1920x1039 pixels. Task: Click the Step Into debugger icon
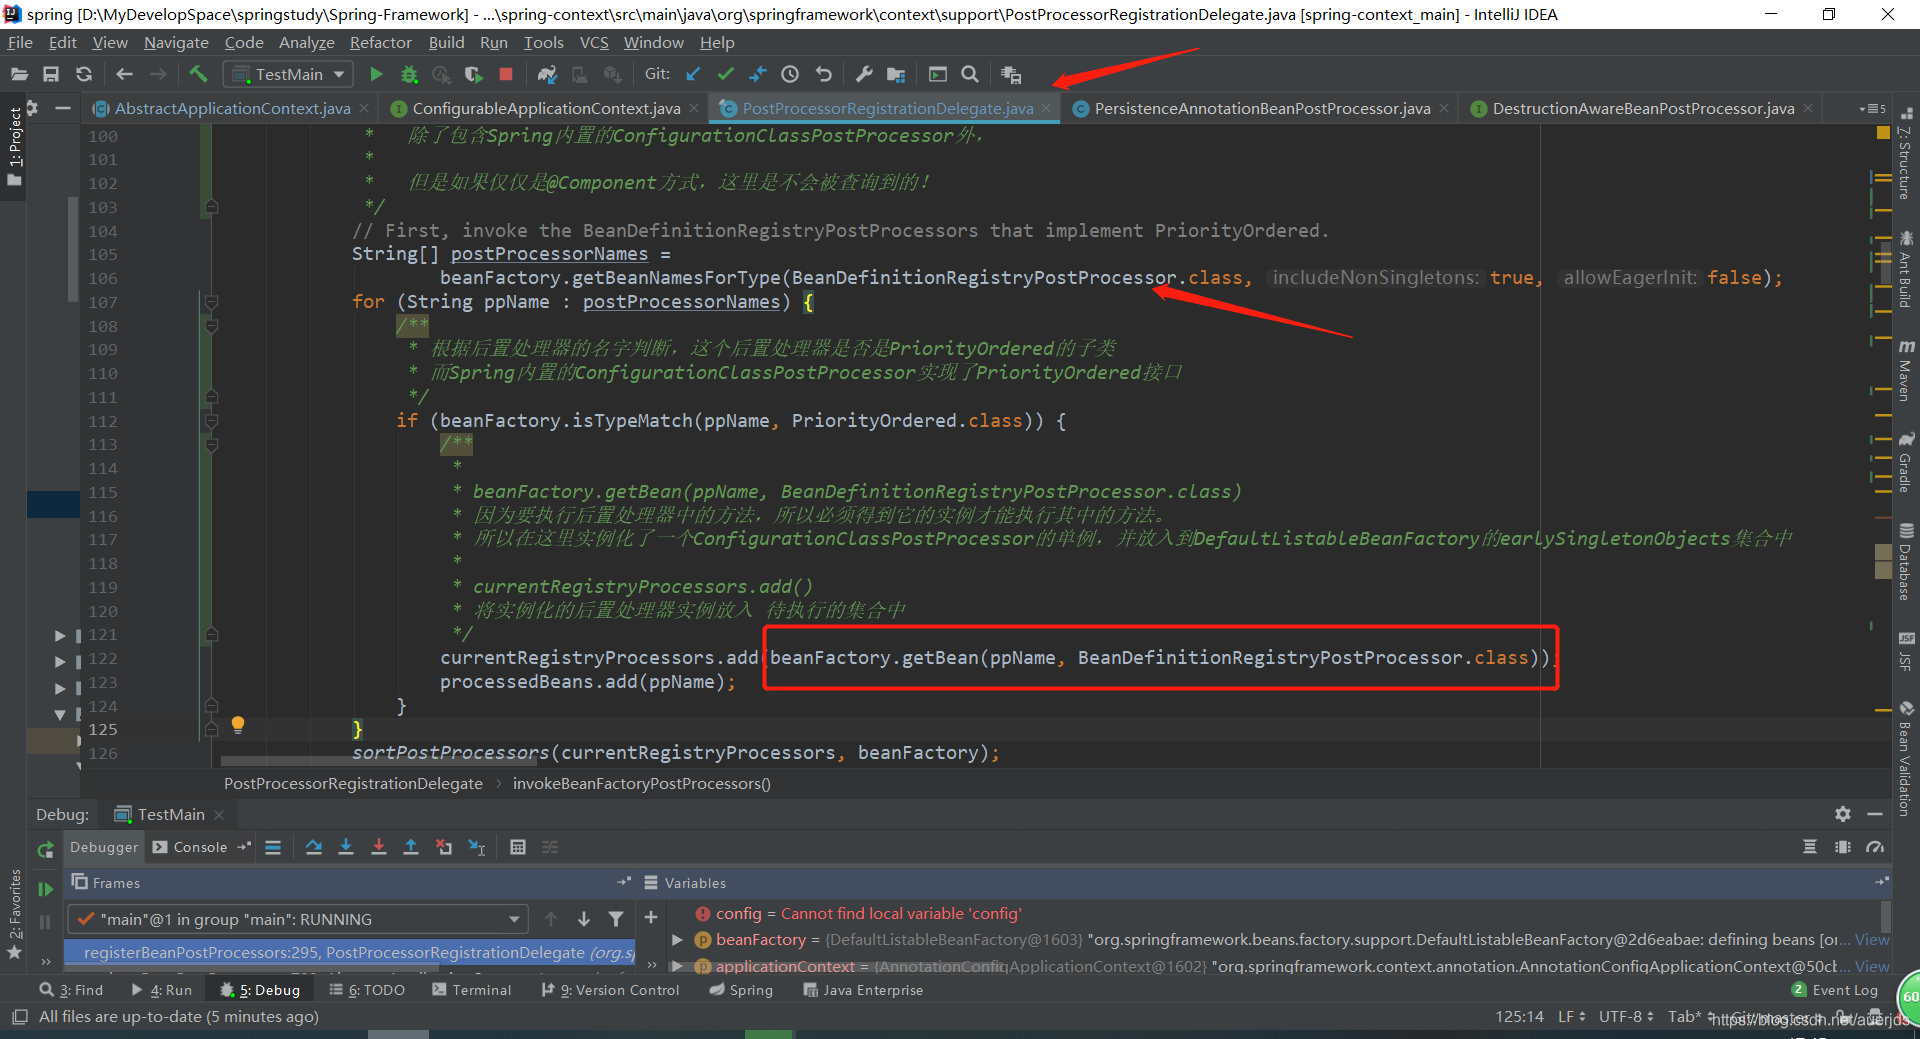coord(346,847)
